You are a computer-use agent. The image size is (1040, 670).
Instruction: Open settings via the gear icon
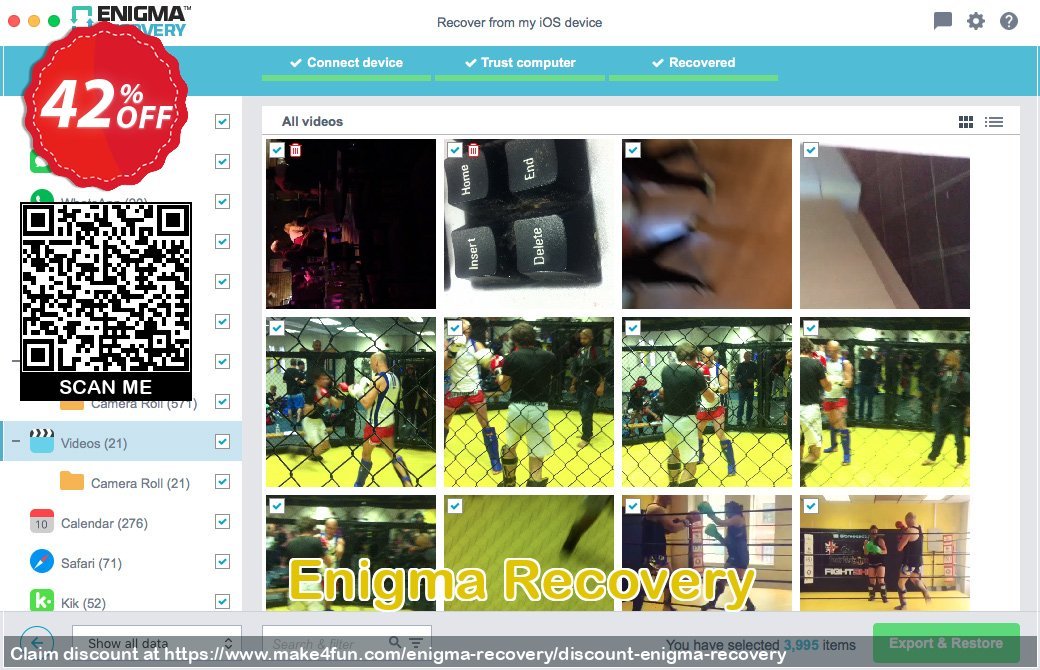coord(976,21)
